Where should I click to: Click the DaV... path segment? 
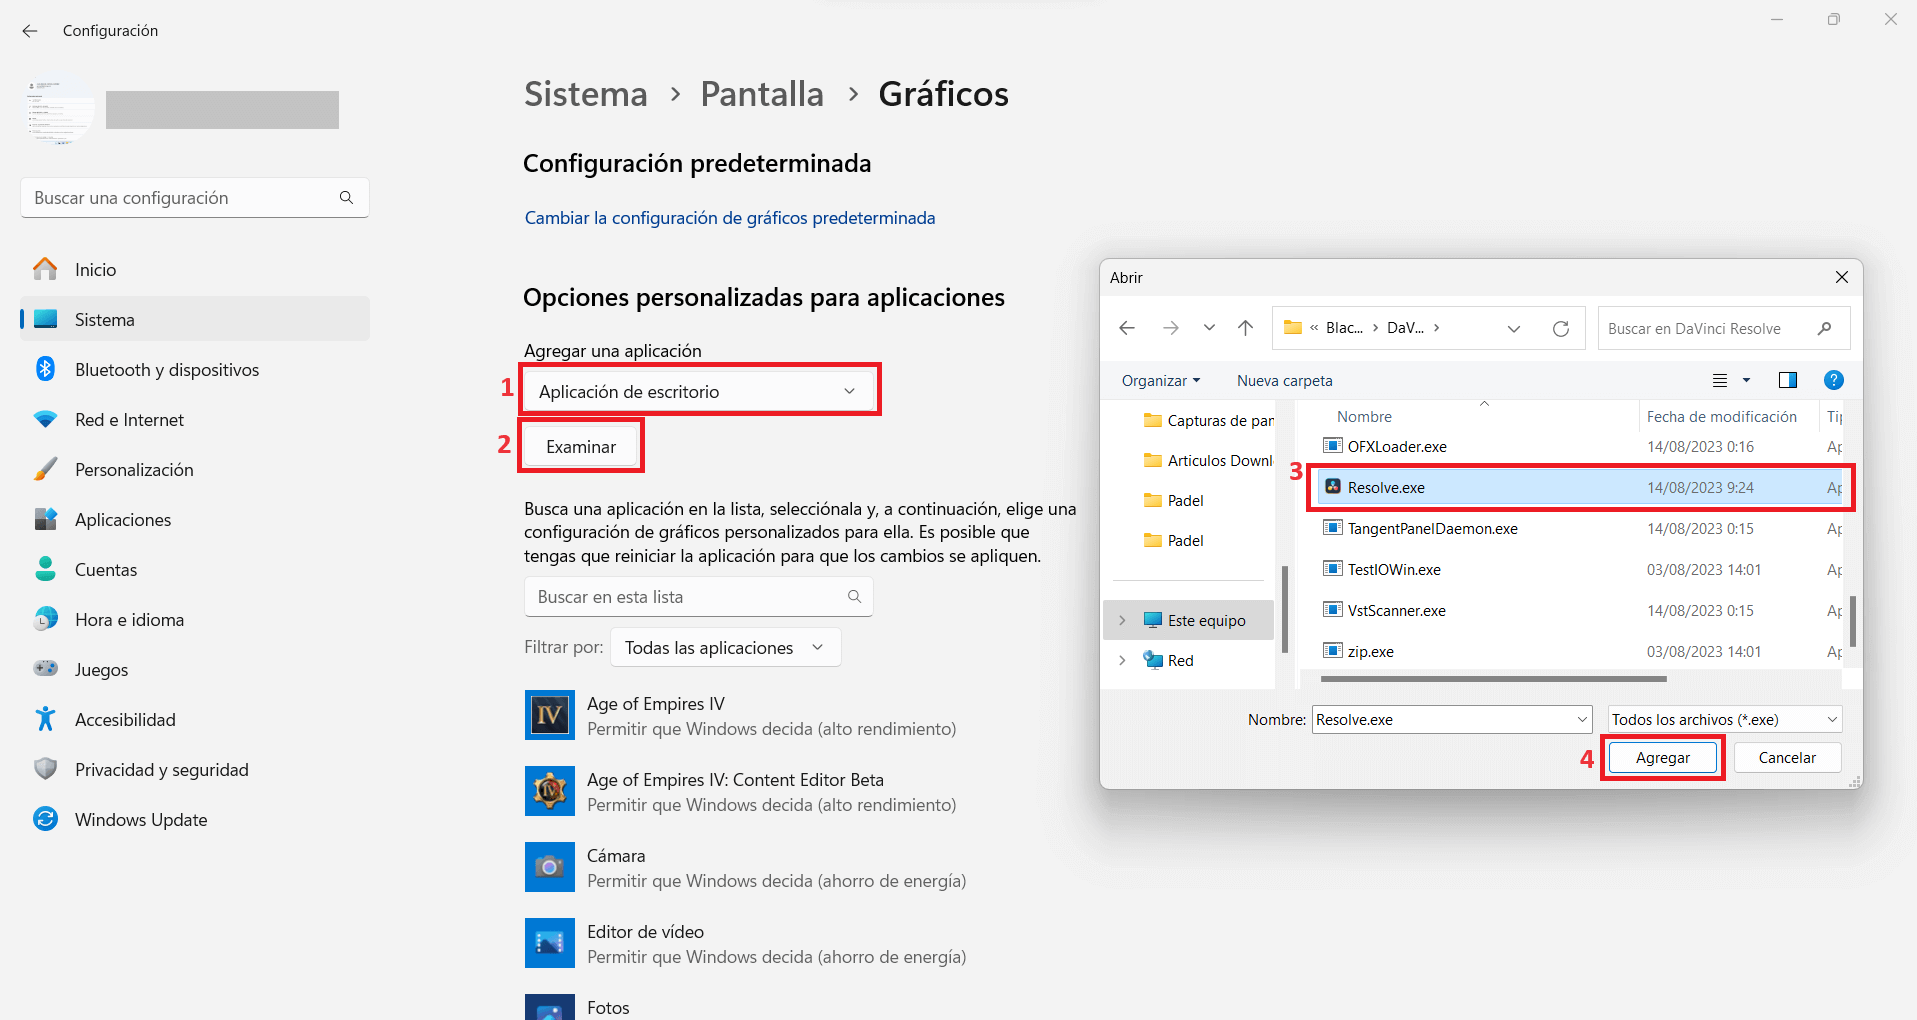[1405, 328]
